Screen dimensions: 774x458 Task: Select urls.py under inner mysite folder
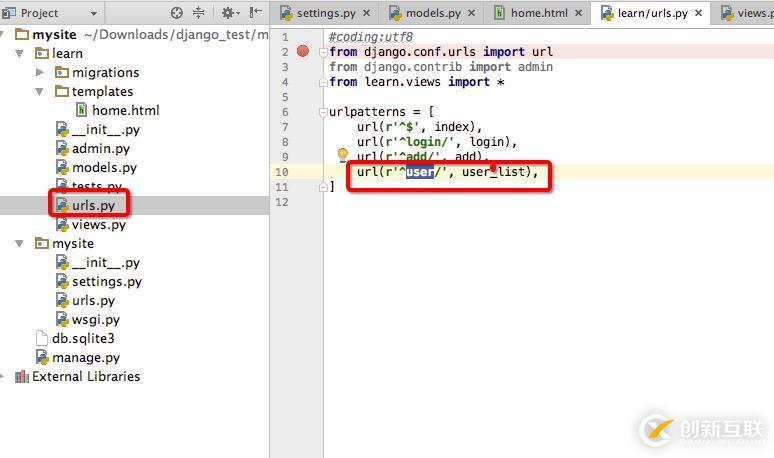[93, 301]
